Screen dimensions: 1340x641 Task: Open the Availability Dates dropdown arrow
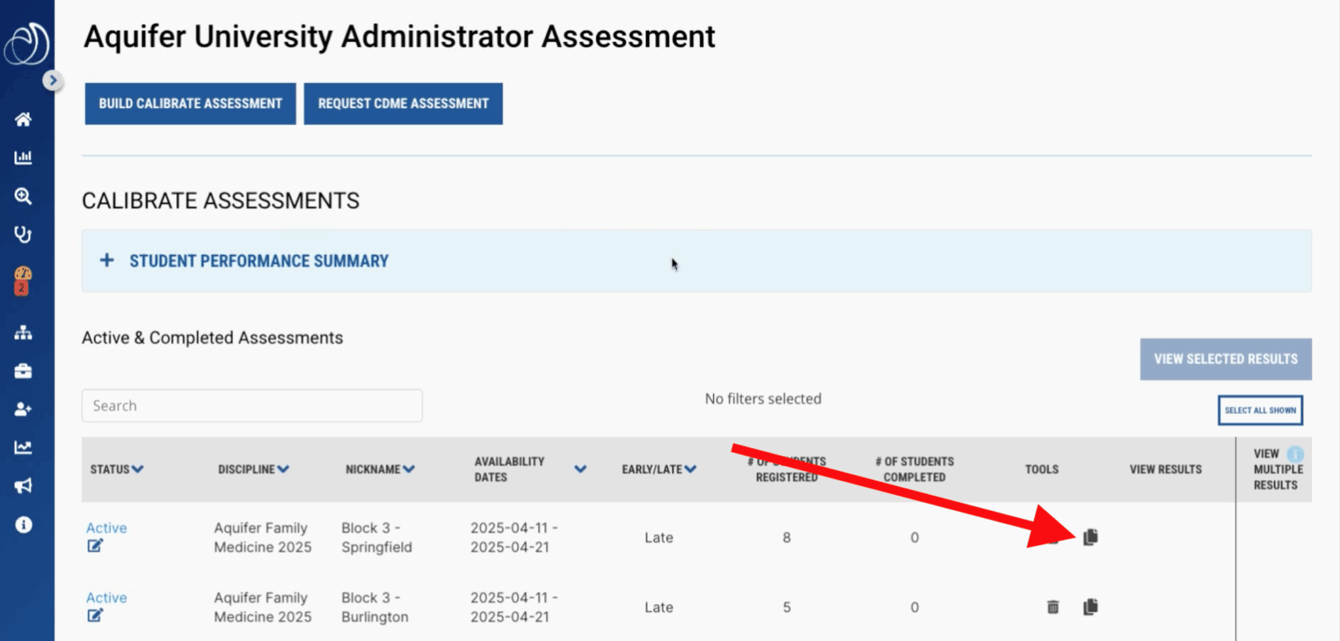(x=580, y=468)
